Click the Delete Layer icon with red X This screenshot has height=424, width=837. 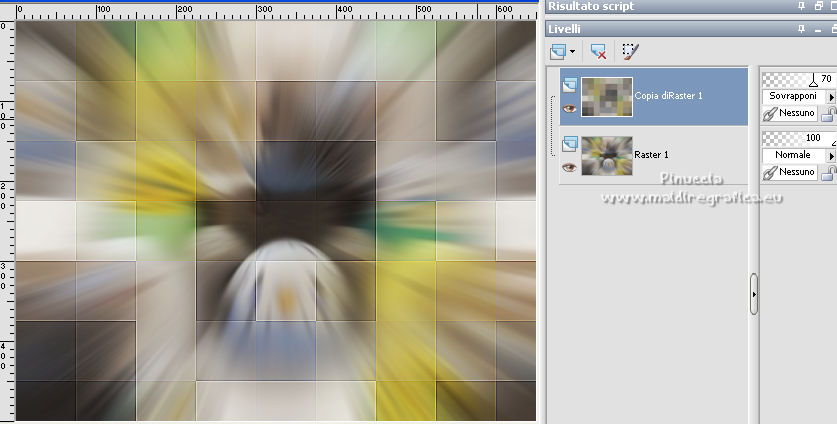(x=598, y=52)
